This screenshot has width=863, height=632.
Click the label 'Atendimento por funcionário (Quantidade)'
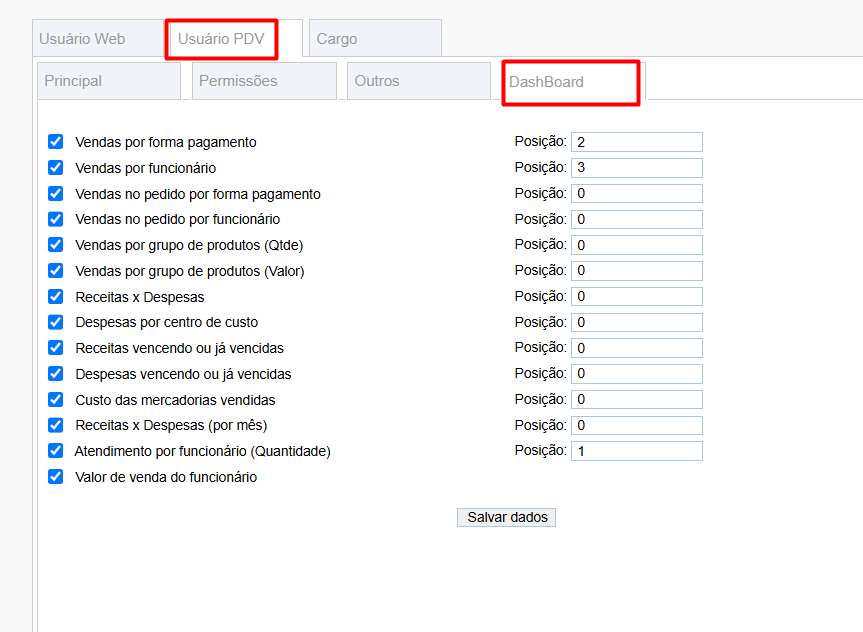point(203,451)
